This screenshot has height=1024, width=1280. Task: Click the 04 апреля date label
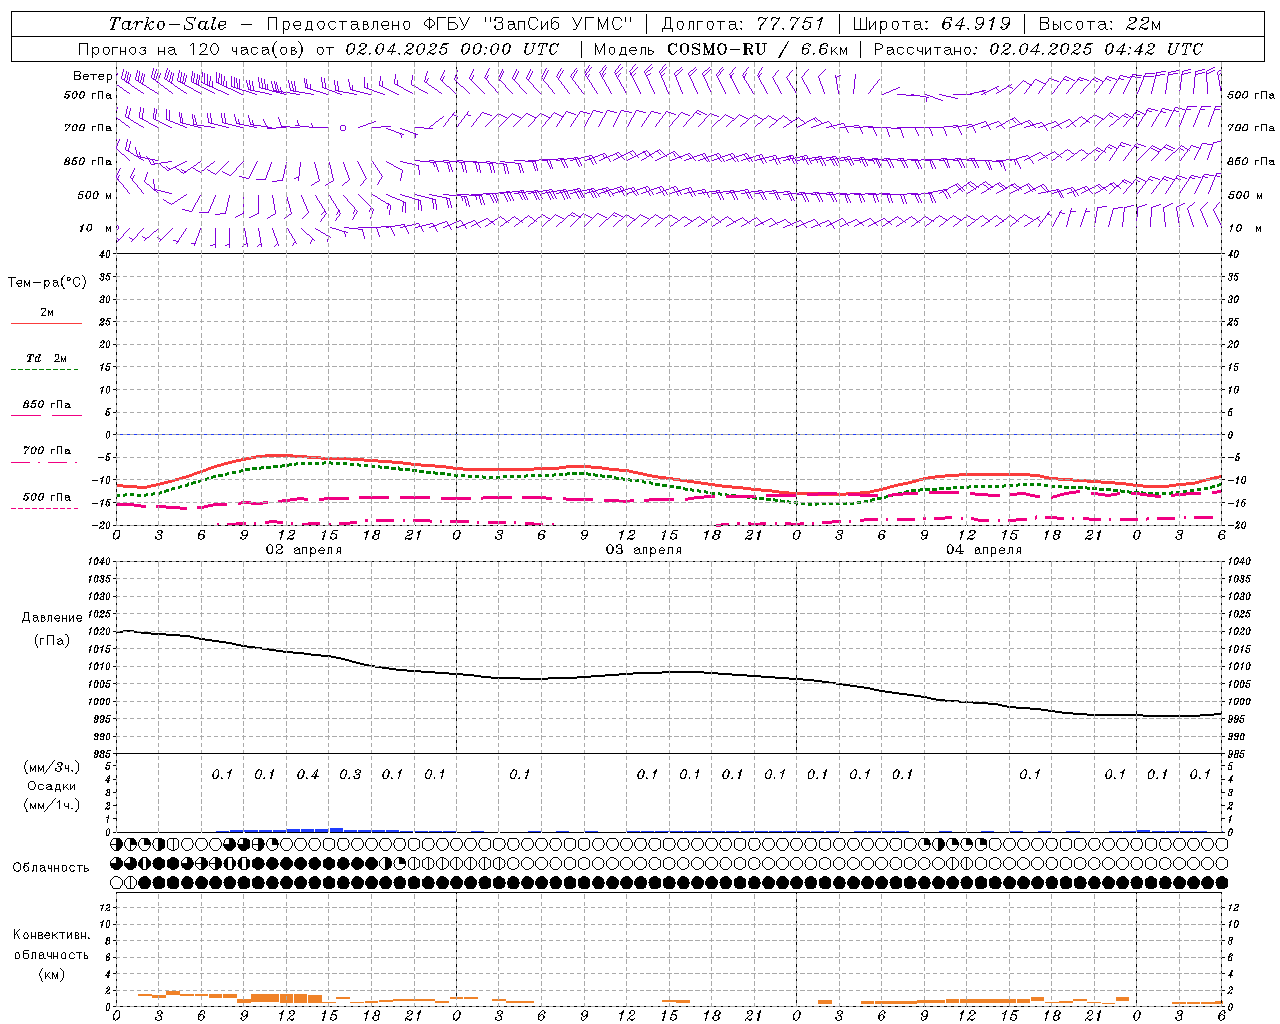(x=984, y=550)
